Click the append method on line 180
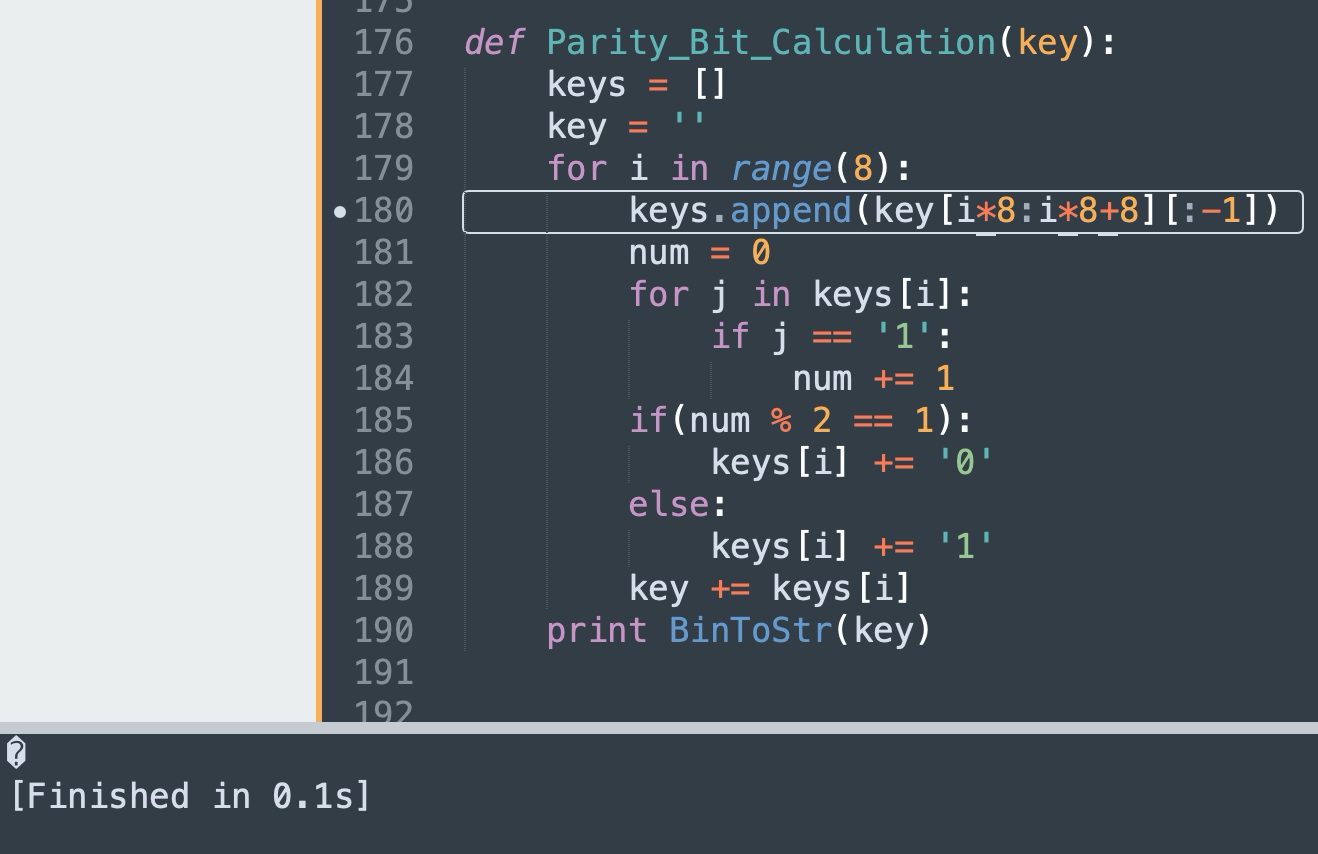The height and width of the screenshot is (854, 1318). [790, 211]
